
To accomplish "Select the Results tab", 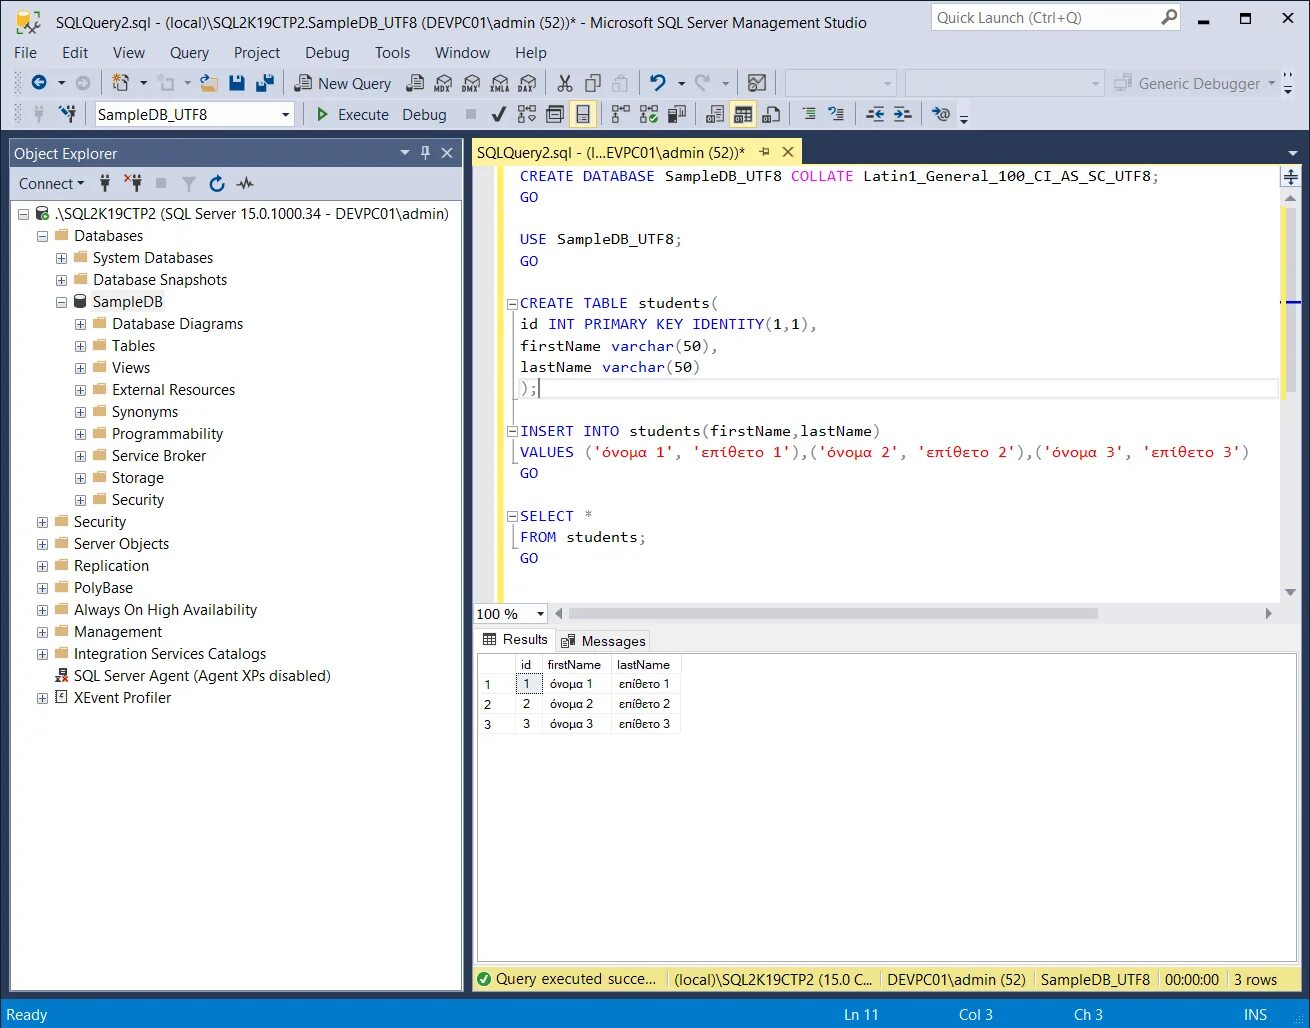I will (x=515, y=640).
